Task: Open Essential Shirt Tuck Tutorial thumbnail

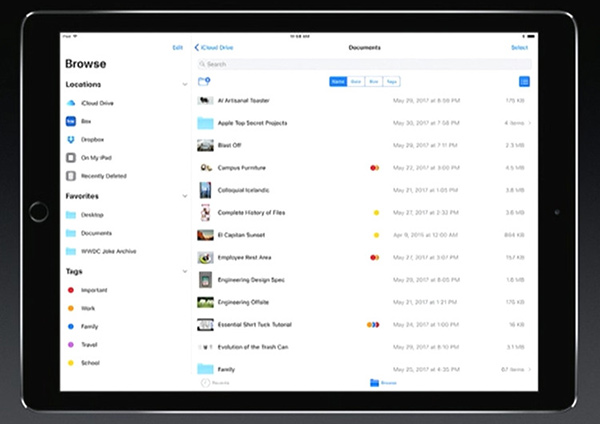Action: point(205,325)
